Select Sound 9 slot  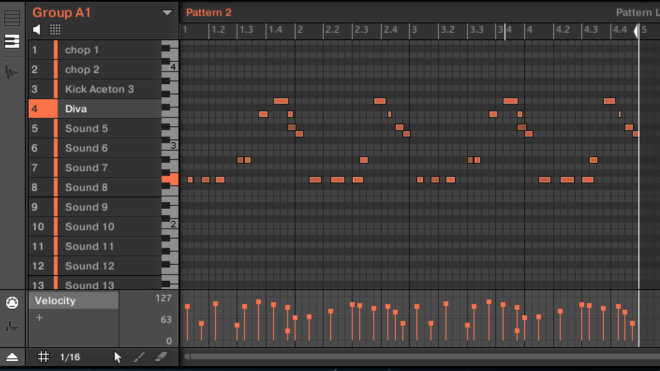tap(95, 207)
